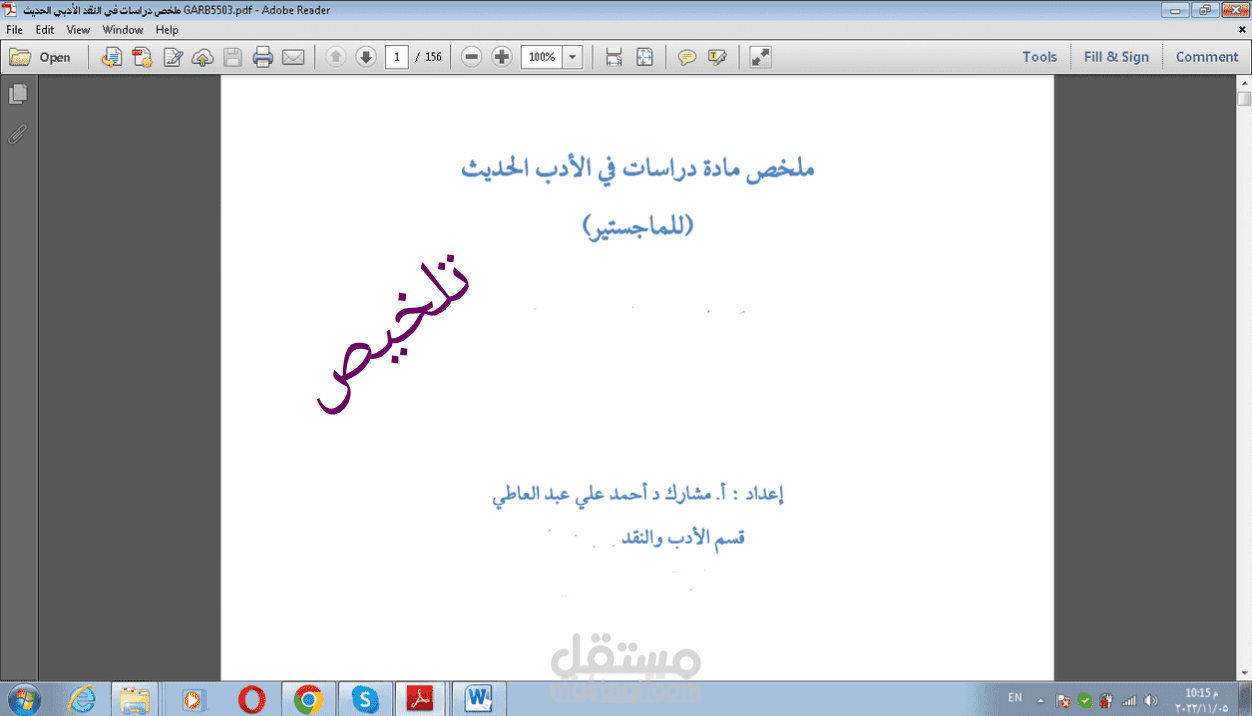Click the scrollbar down arrow
Screen dimensions: 1252x716
coord(1244,673)
